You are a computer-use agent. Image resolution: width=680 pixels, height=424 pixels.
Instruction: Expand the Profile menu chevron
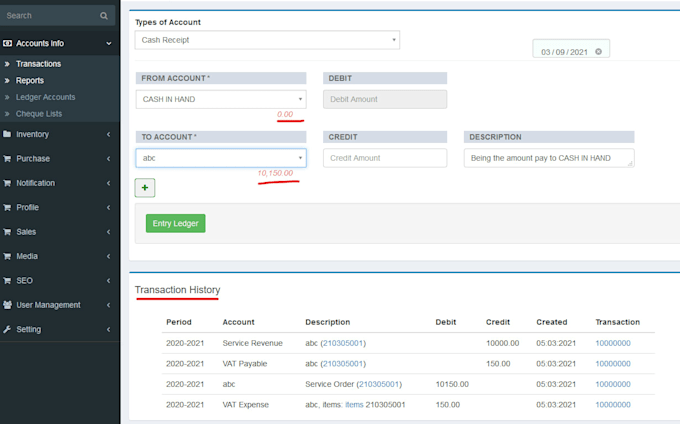click(108, 207)
